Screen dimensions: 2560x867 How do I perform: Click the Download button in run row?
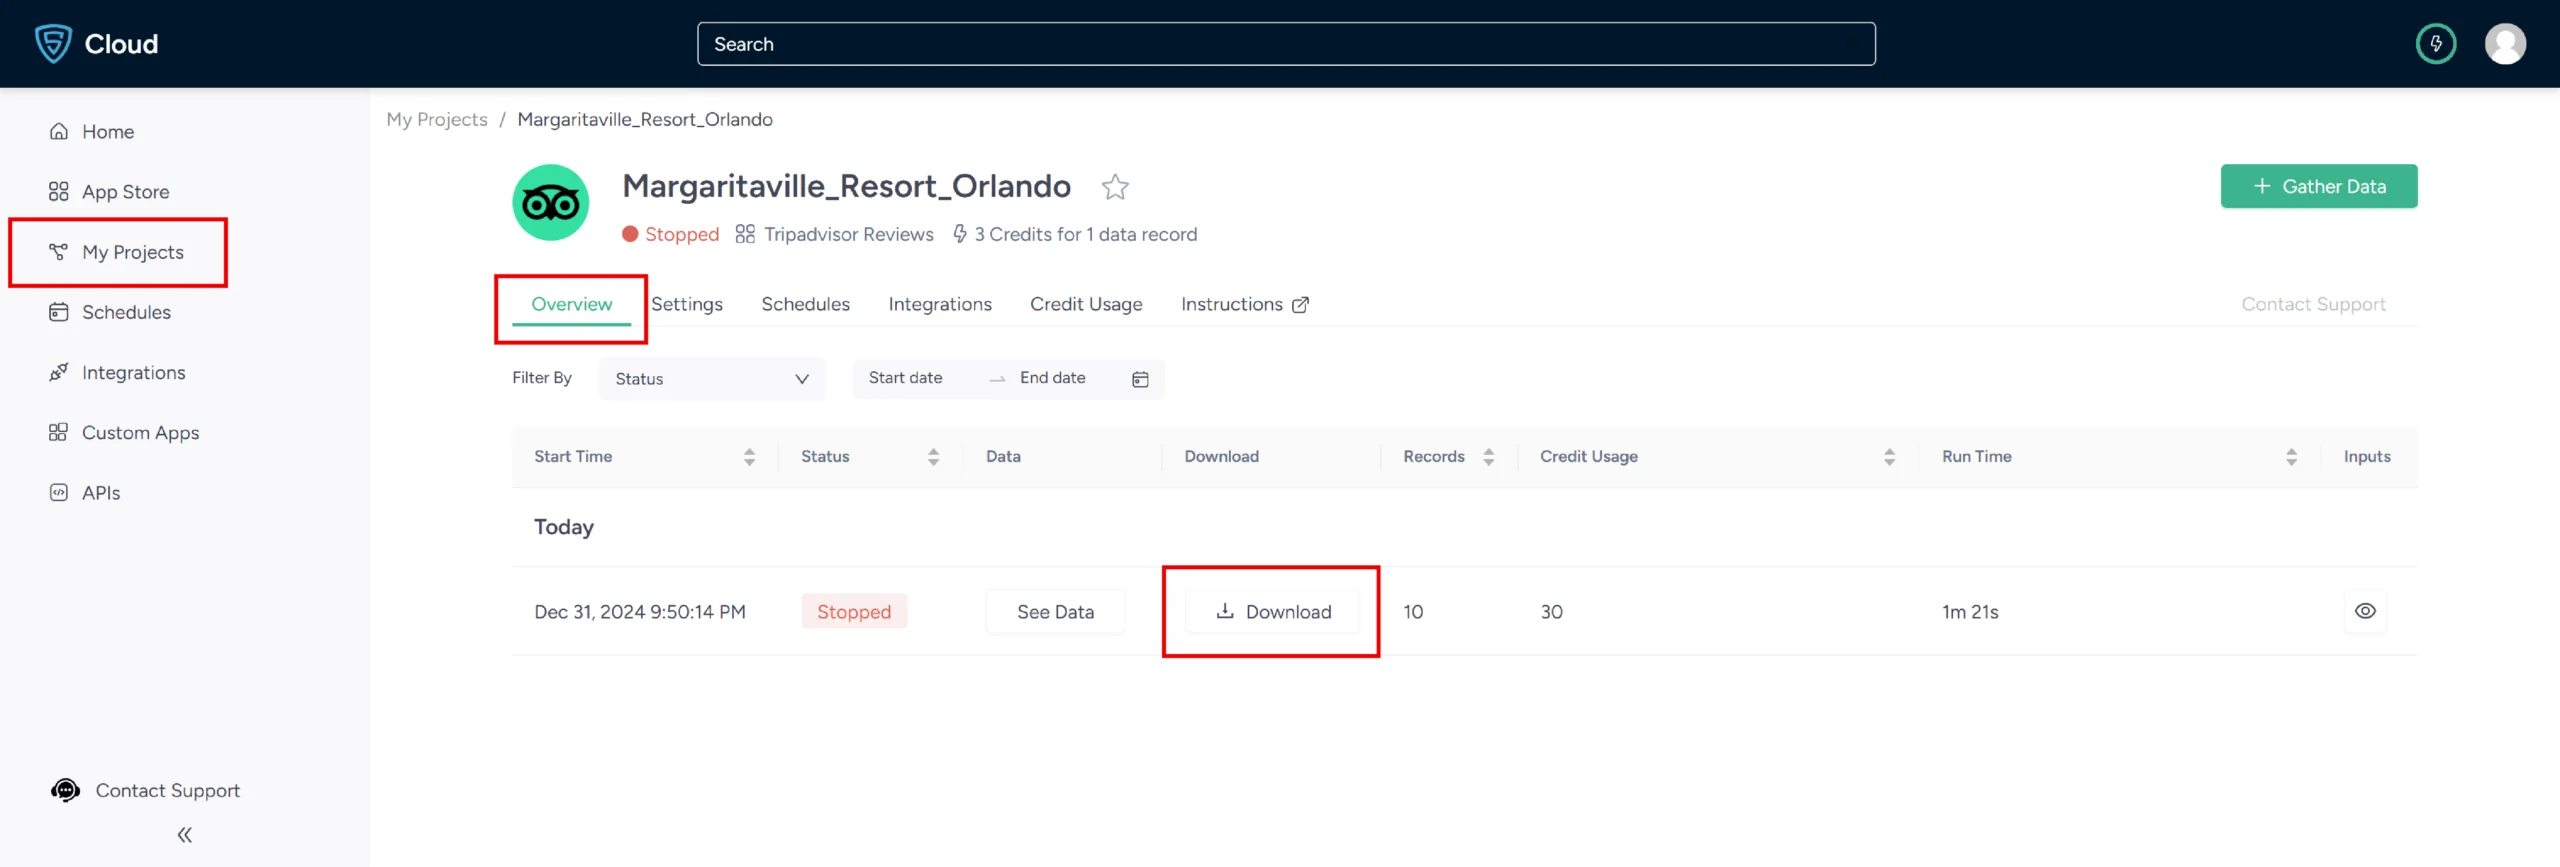point(1273,612)
